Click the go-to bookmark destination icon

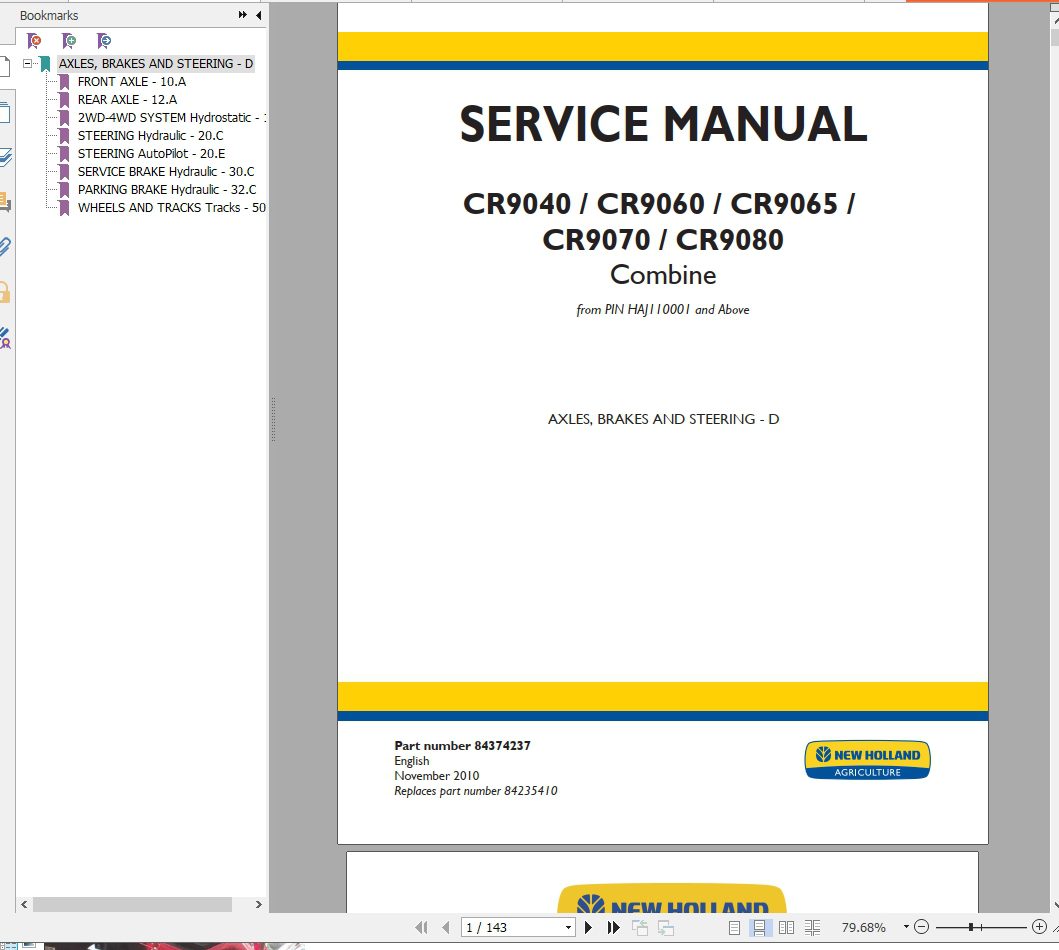pos(104,41)
